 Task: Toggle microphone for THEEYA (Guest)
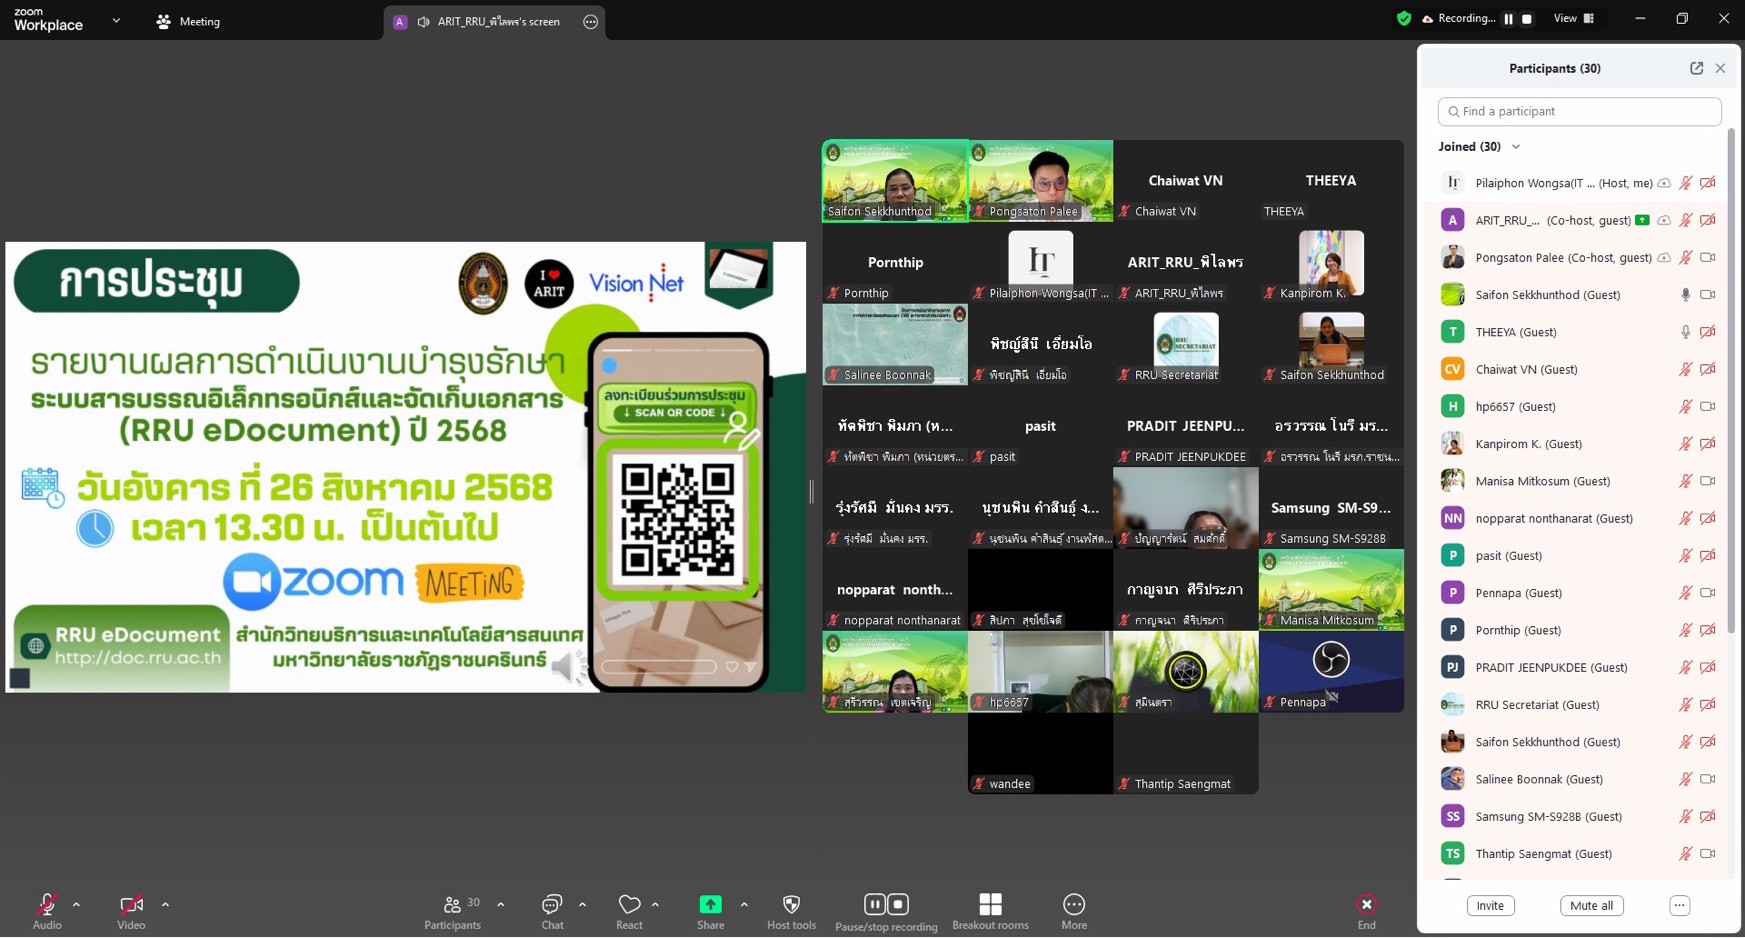click(1685, 332)
